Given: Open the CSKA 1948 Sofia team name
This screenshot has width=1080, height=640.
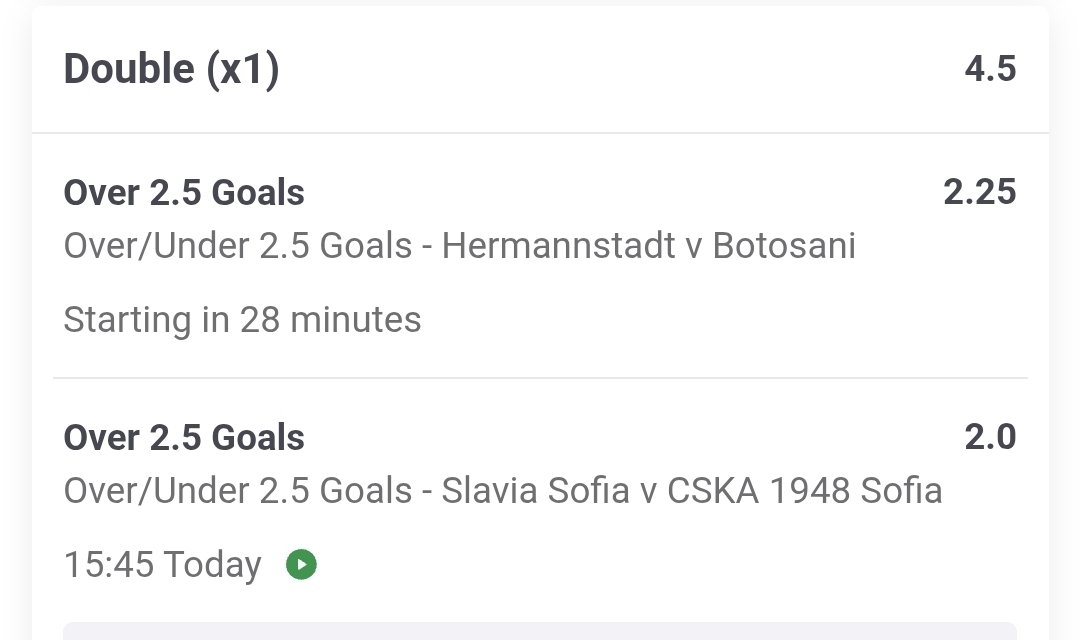Looking at the screenshot, I should click(x=804, y=491).
